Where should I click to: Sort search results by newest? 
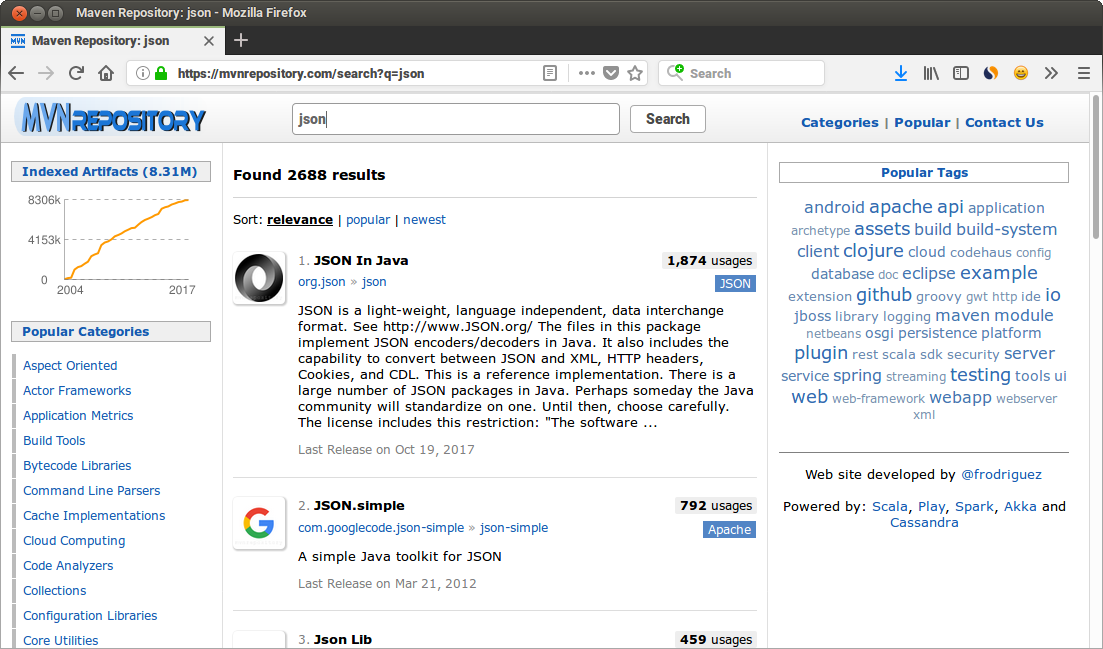click(424, 219)
